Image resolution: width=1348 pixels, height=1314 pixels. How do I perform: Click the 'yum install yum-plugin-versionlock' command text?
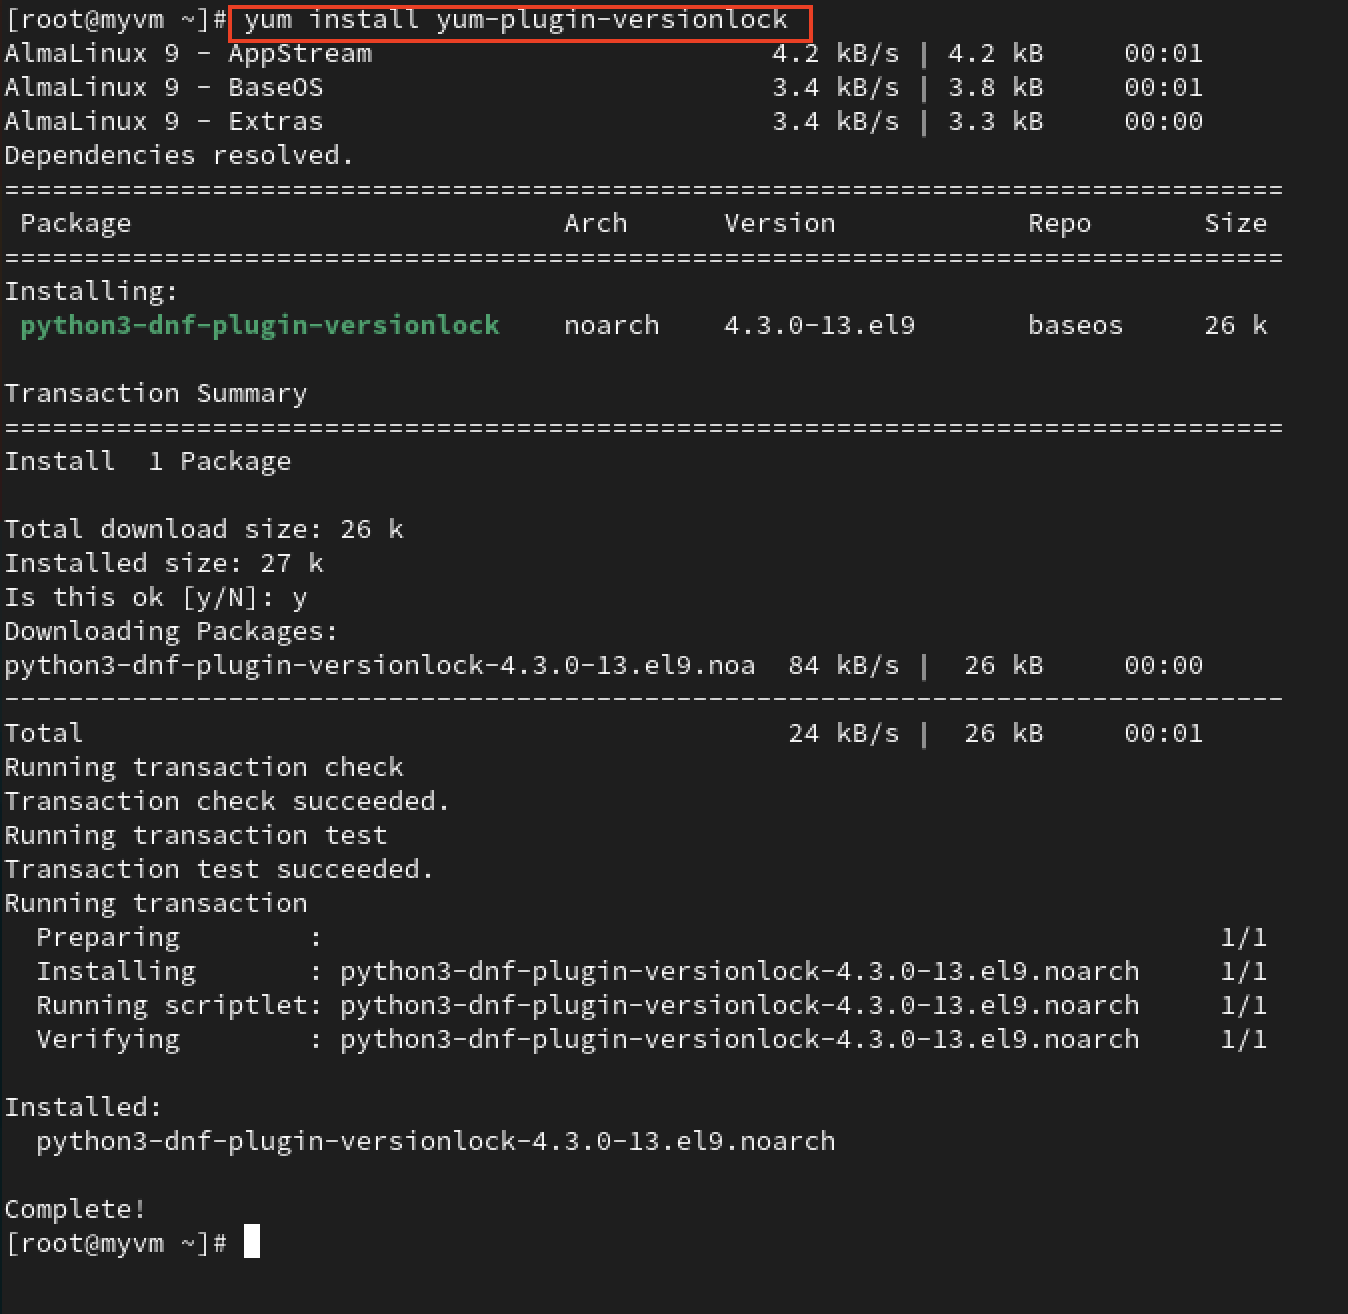(x=516, y=20)
